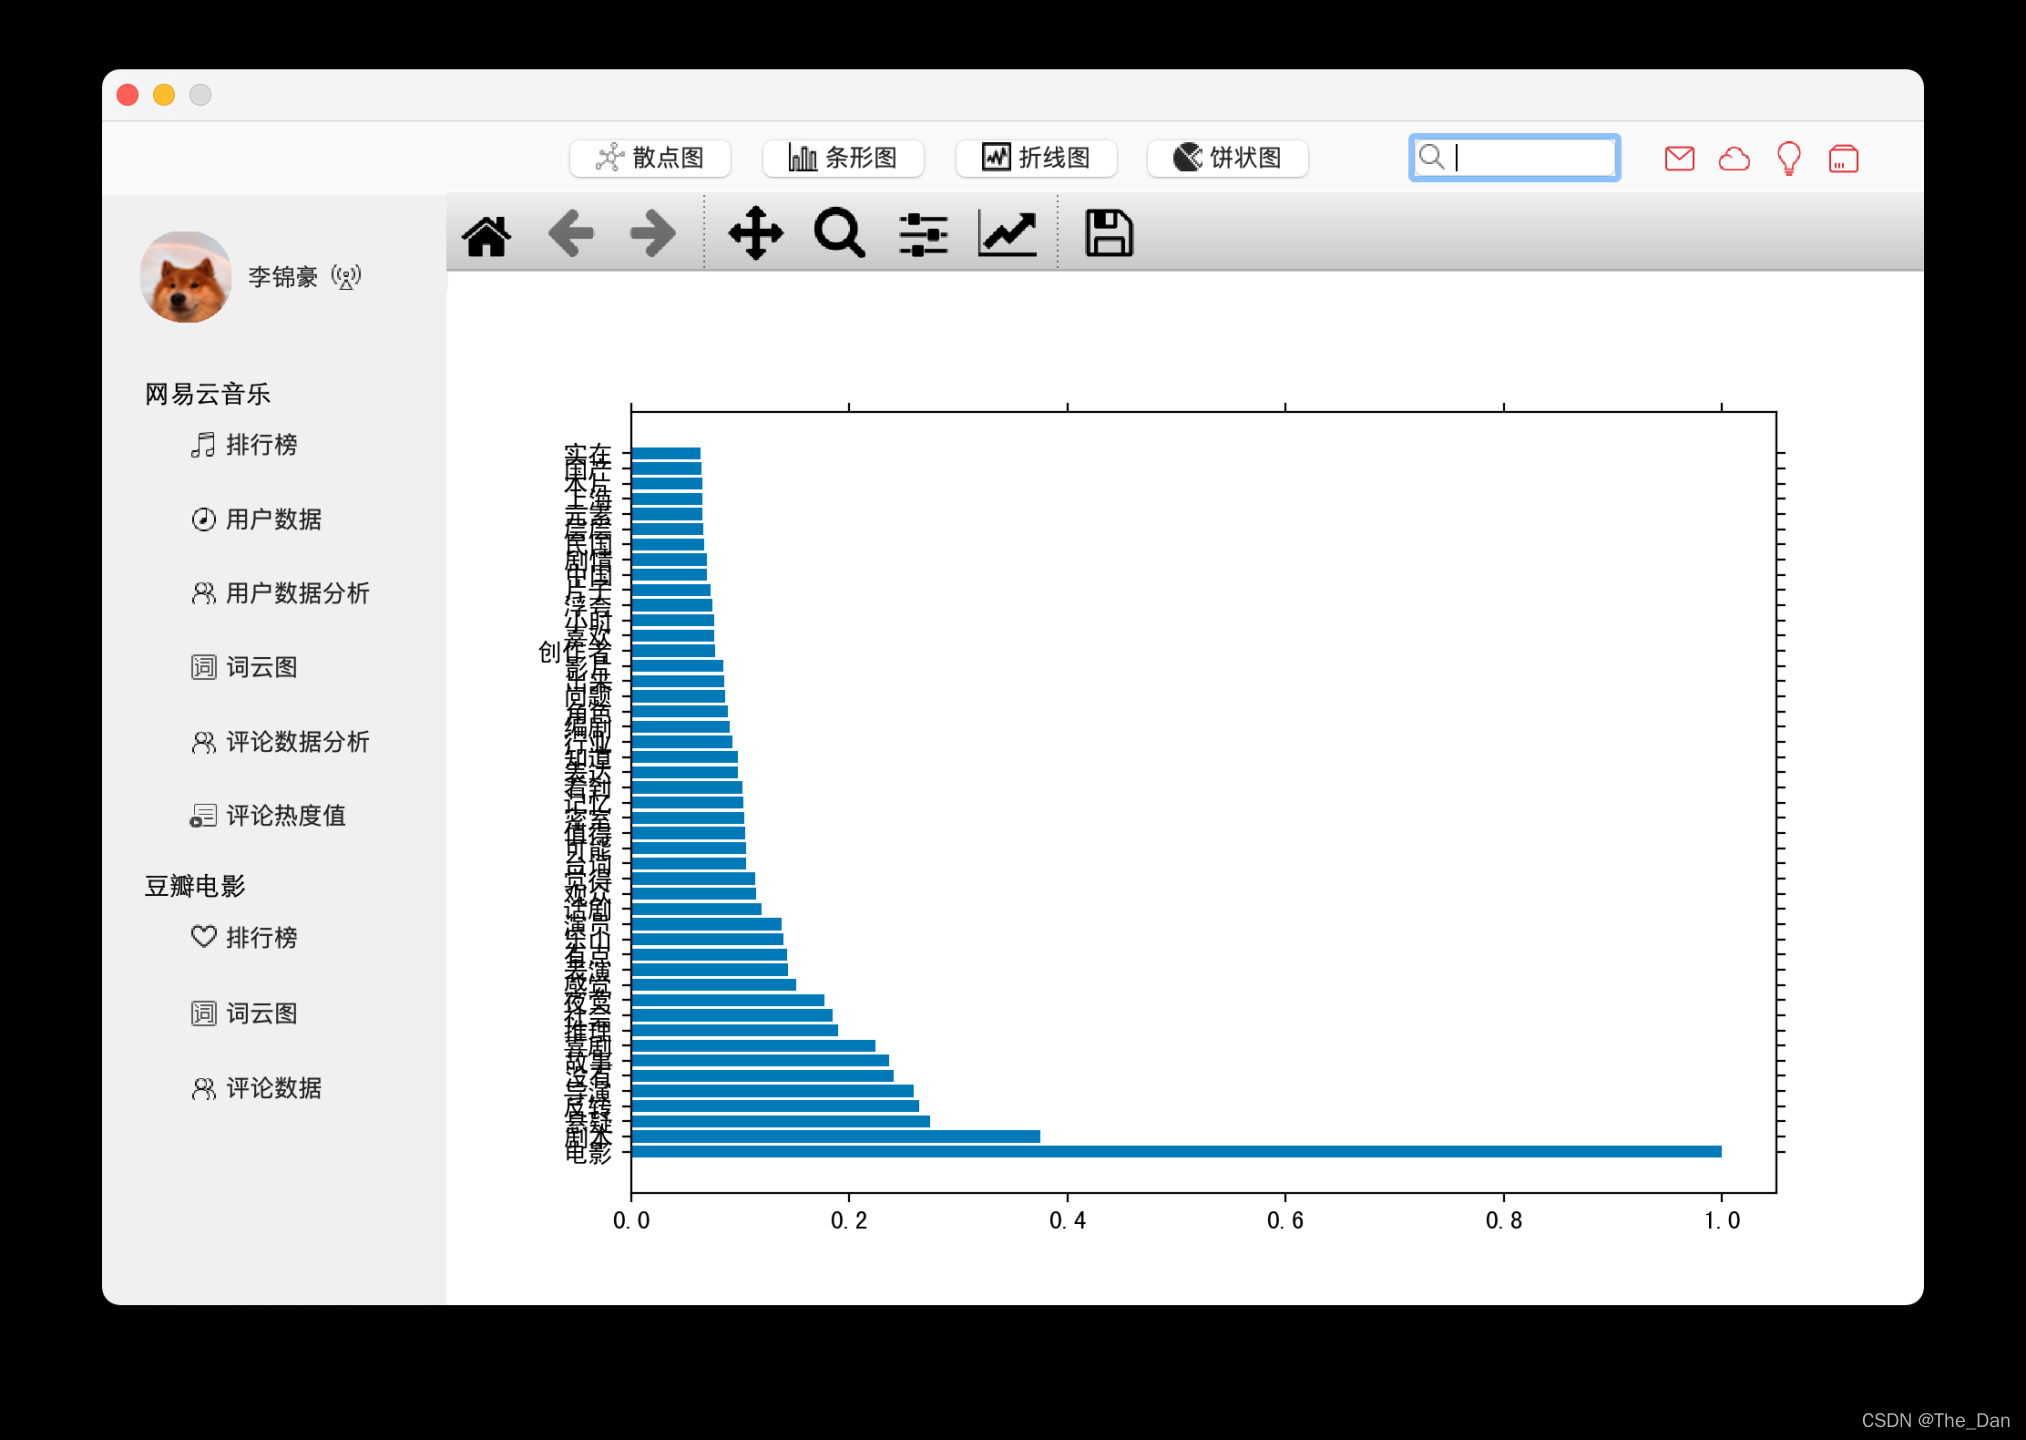This screenshot has height=1440, width=2026.
Task: Minimize the window with the yellow button
Action: (164, 95)
